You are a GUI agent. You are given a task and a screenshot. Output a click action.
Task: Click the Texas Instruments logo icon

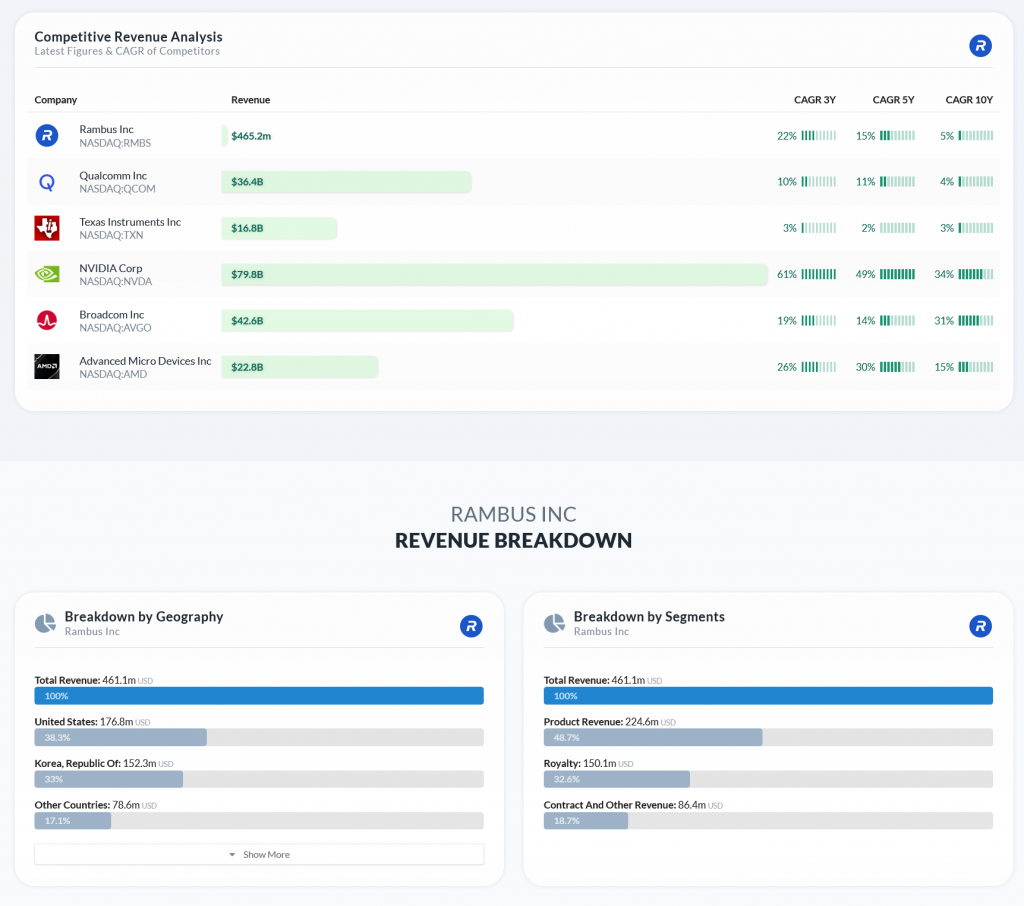coord(46,228)
